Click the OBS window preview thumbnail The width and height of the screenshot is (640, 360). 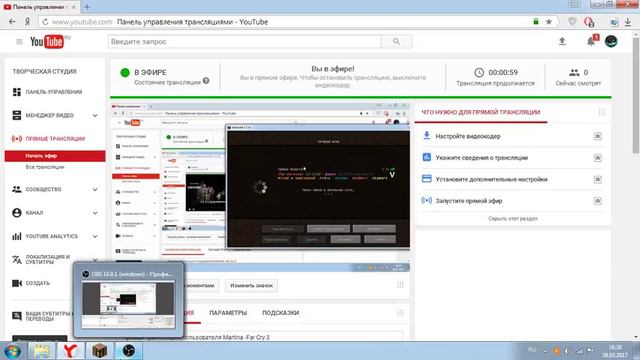click(128, 305)
